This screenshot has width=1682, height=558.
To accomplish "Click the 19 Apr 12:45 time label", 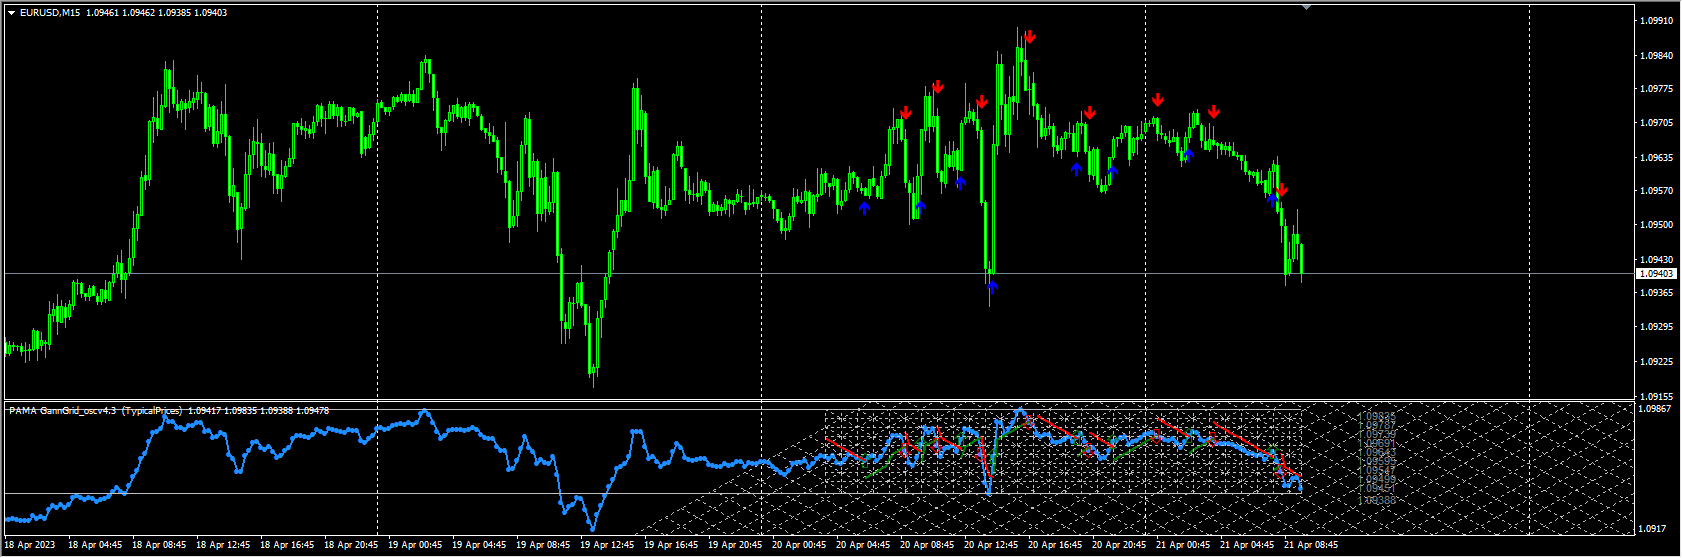I will (608, 545).
